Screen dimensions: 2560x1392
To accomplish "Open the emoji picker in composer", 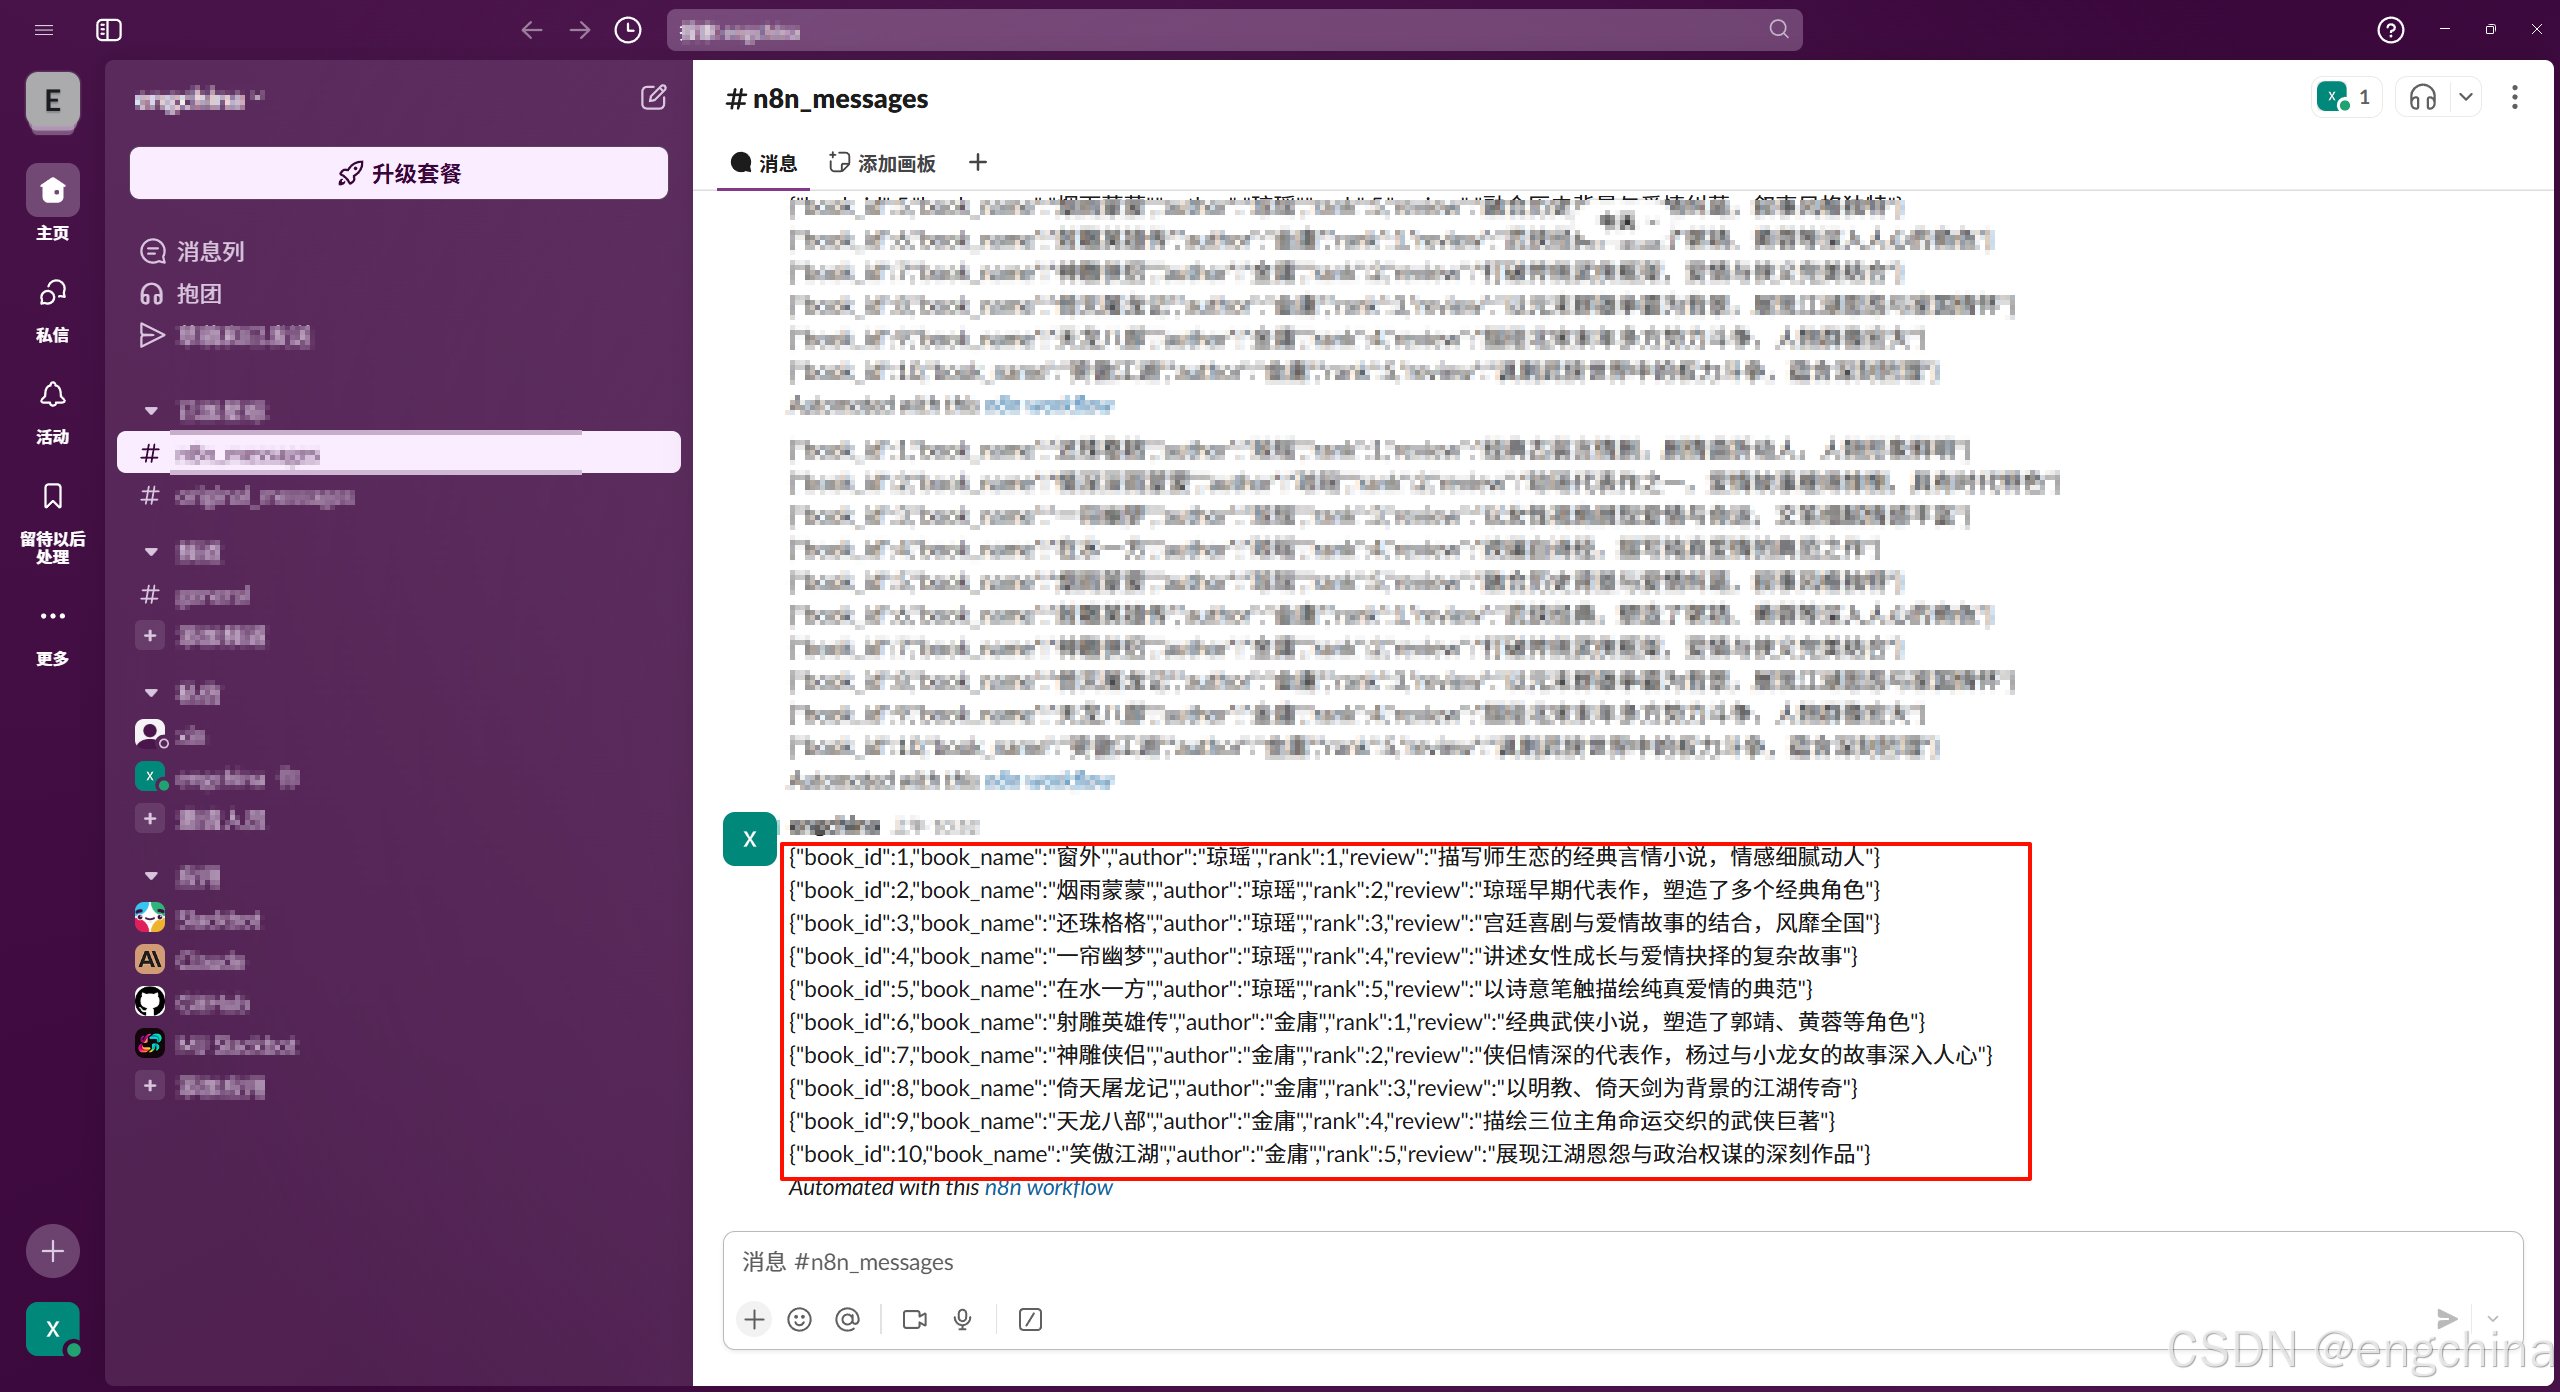I will point(799,1319).
